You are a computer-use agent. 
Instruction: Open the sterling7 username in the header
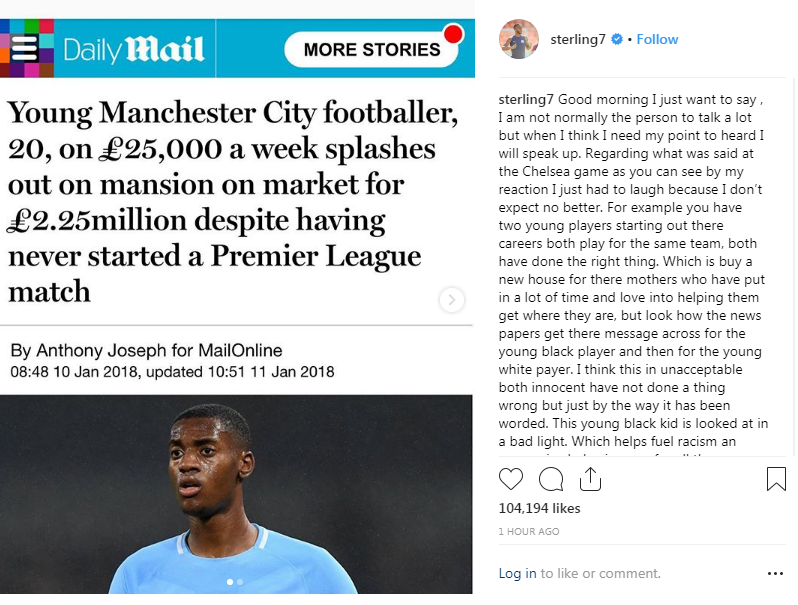578,40
